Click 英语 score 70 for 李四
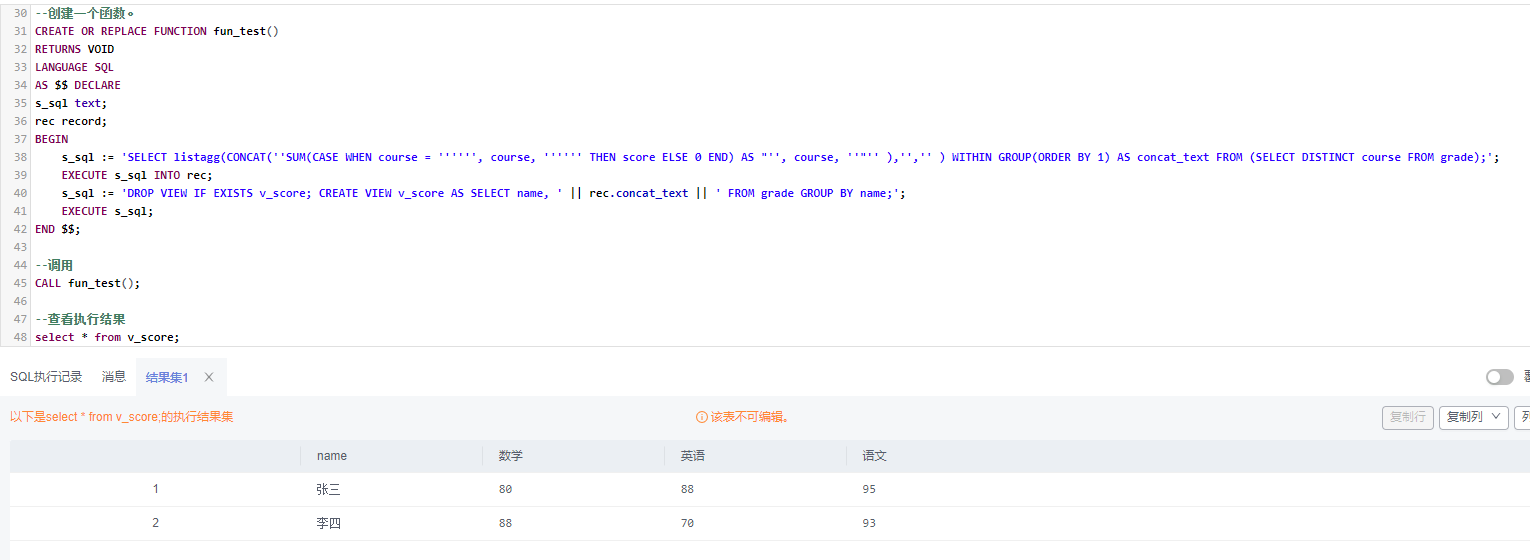Screen dimensions: 1530x560 [x=687, y=524]
